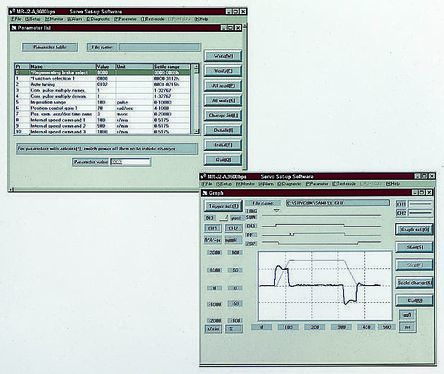
Task: Select the CH2 channel button in Graph
Action: click(234, 228)
